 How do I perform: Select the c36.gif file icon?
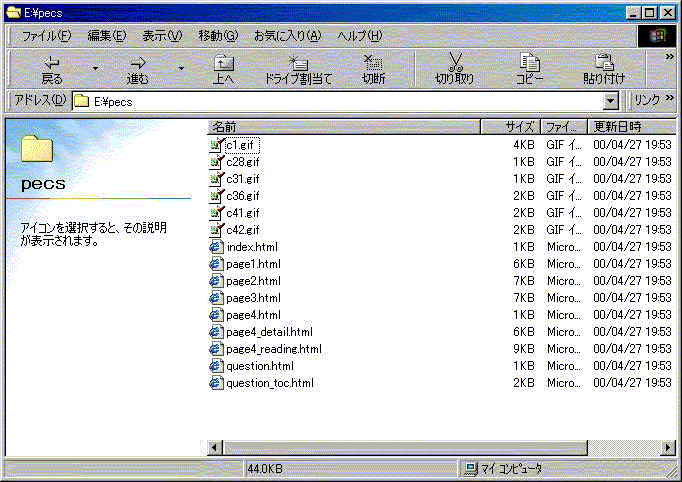(216, 196)
